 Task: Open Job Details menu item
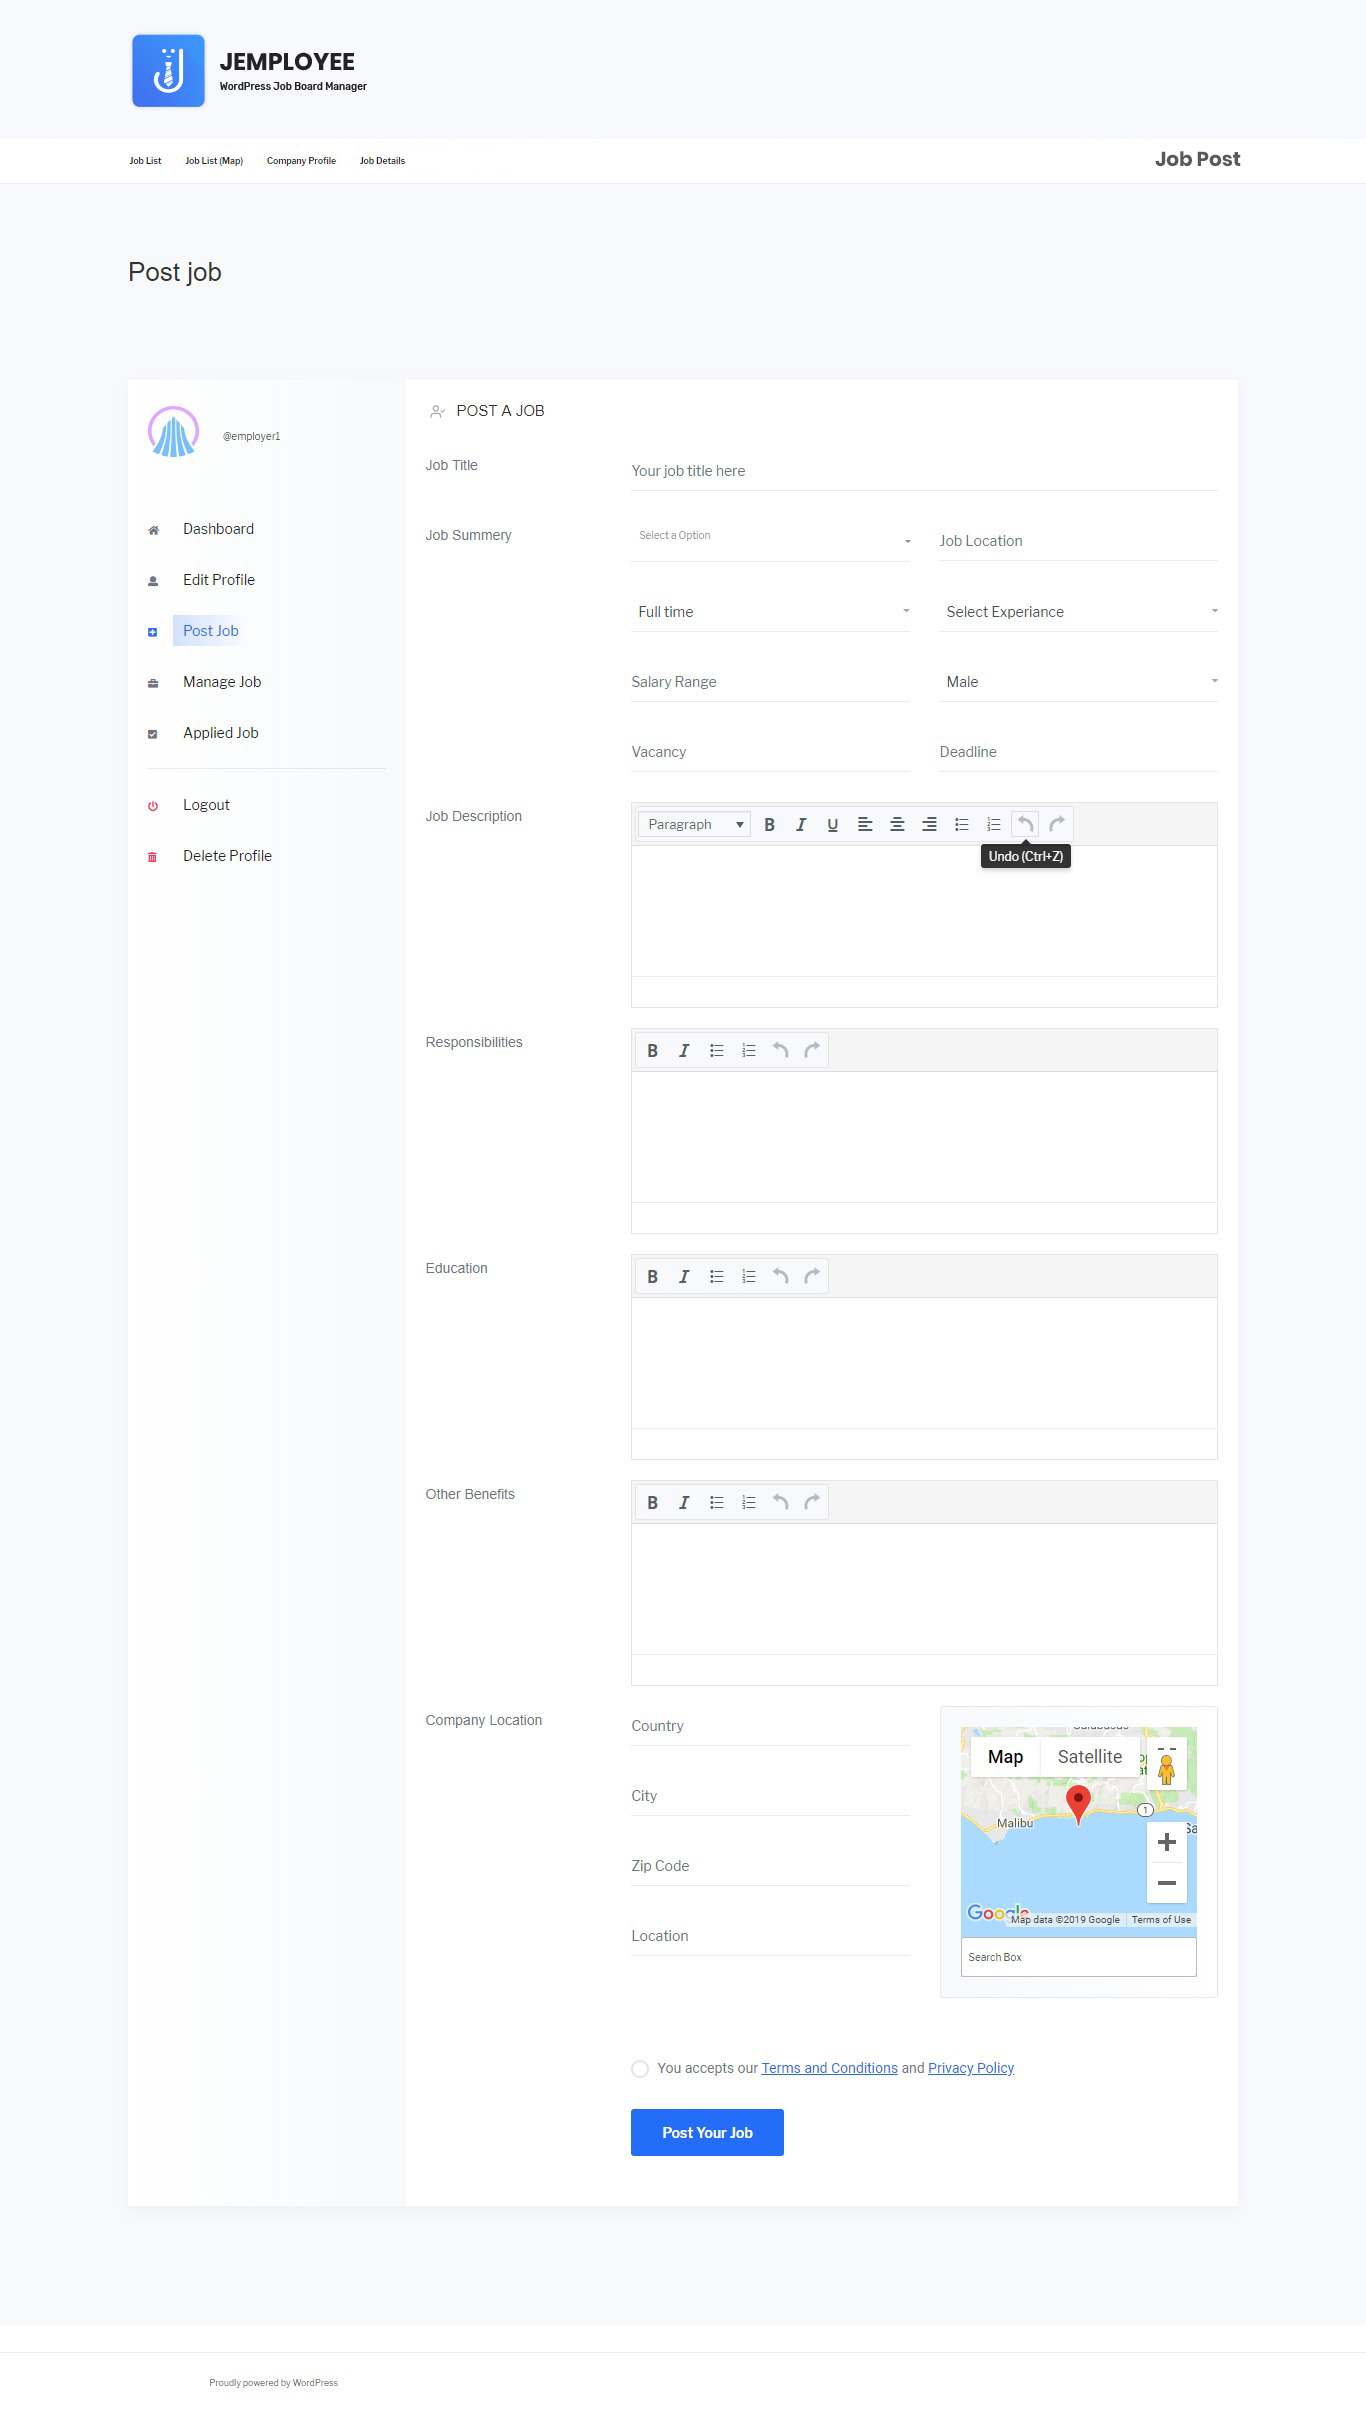click(x=382, y=161)
